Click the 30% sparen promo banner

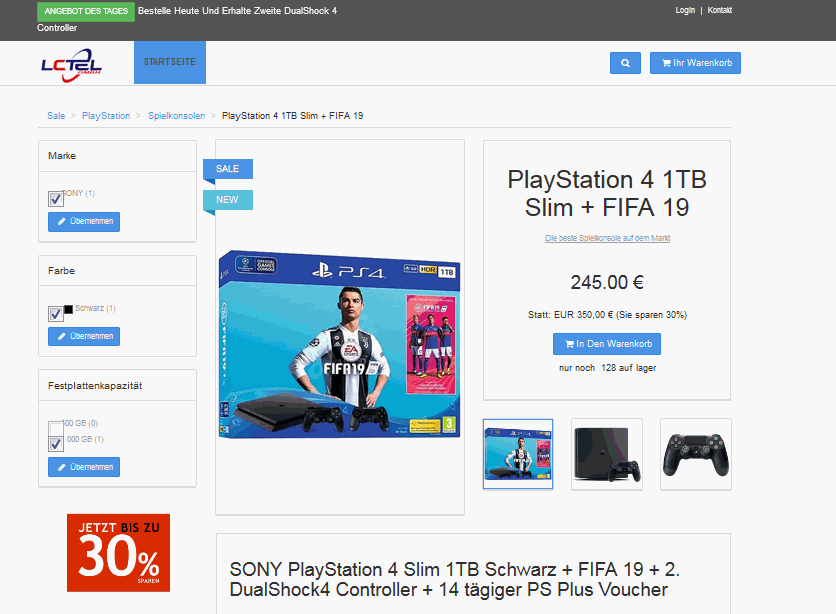click(x=118, y=552)
